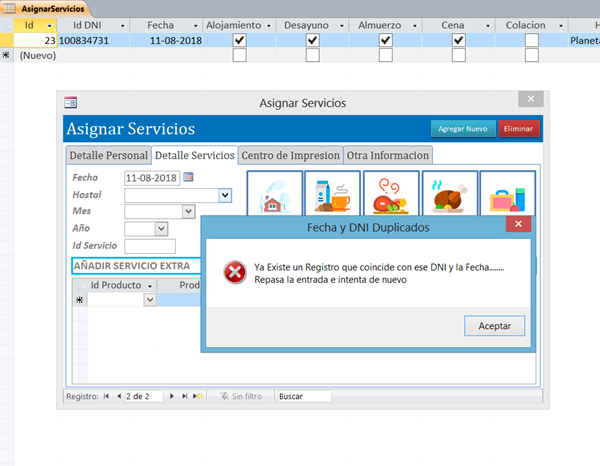Click the form icon in Asignar Servicios title bar

[71, 103]
